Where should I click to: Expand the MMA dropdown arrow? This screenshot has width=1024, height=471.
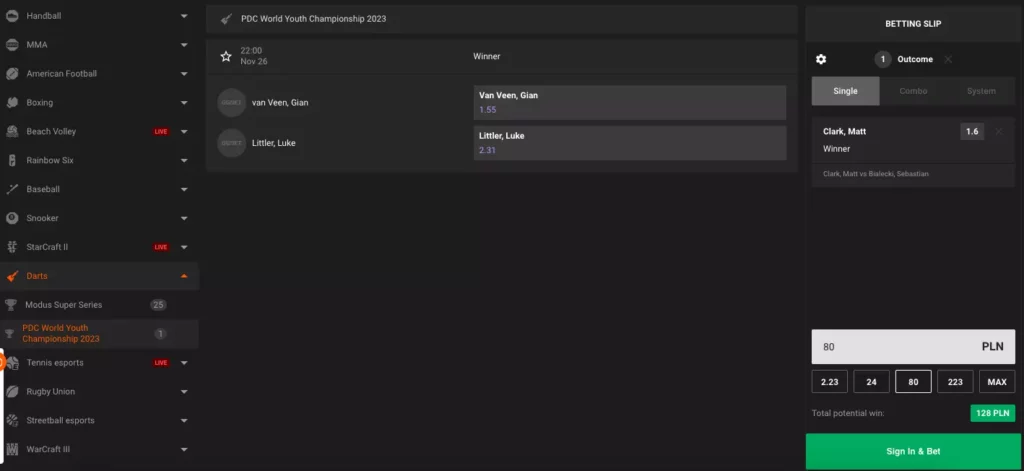click(184, 44)
